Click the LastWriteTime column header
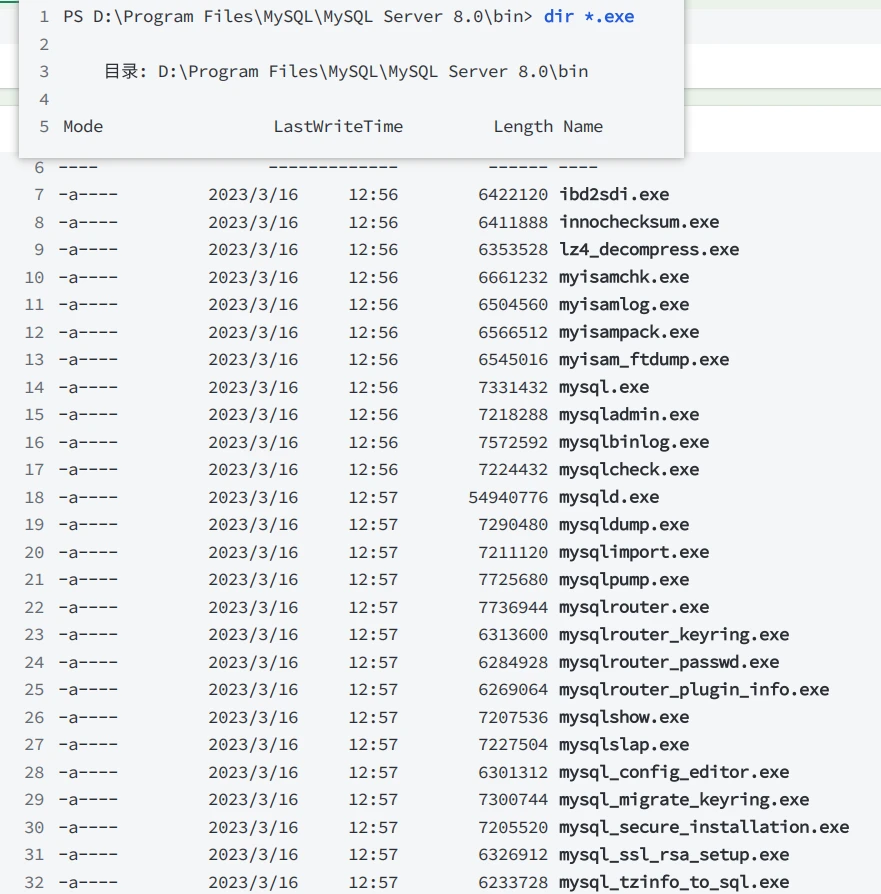 [338, 127]
